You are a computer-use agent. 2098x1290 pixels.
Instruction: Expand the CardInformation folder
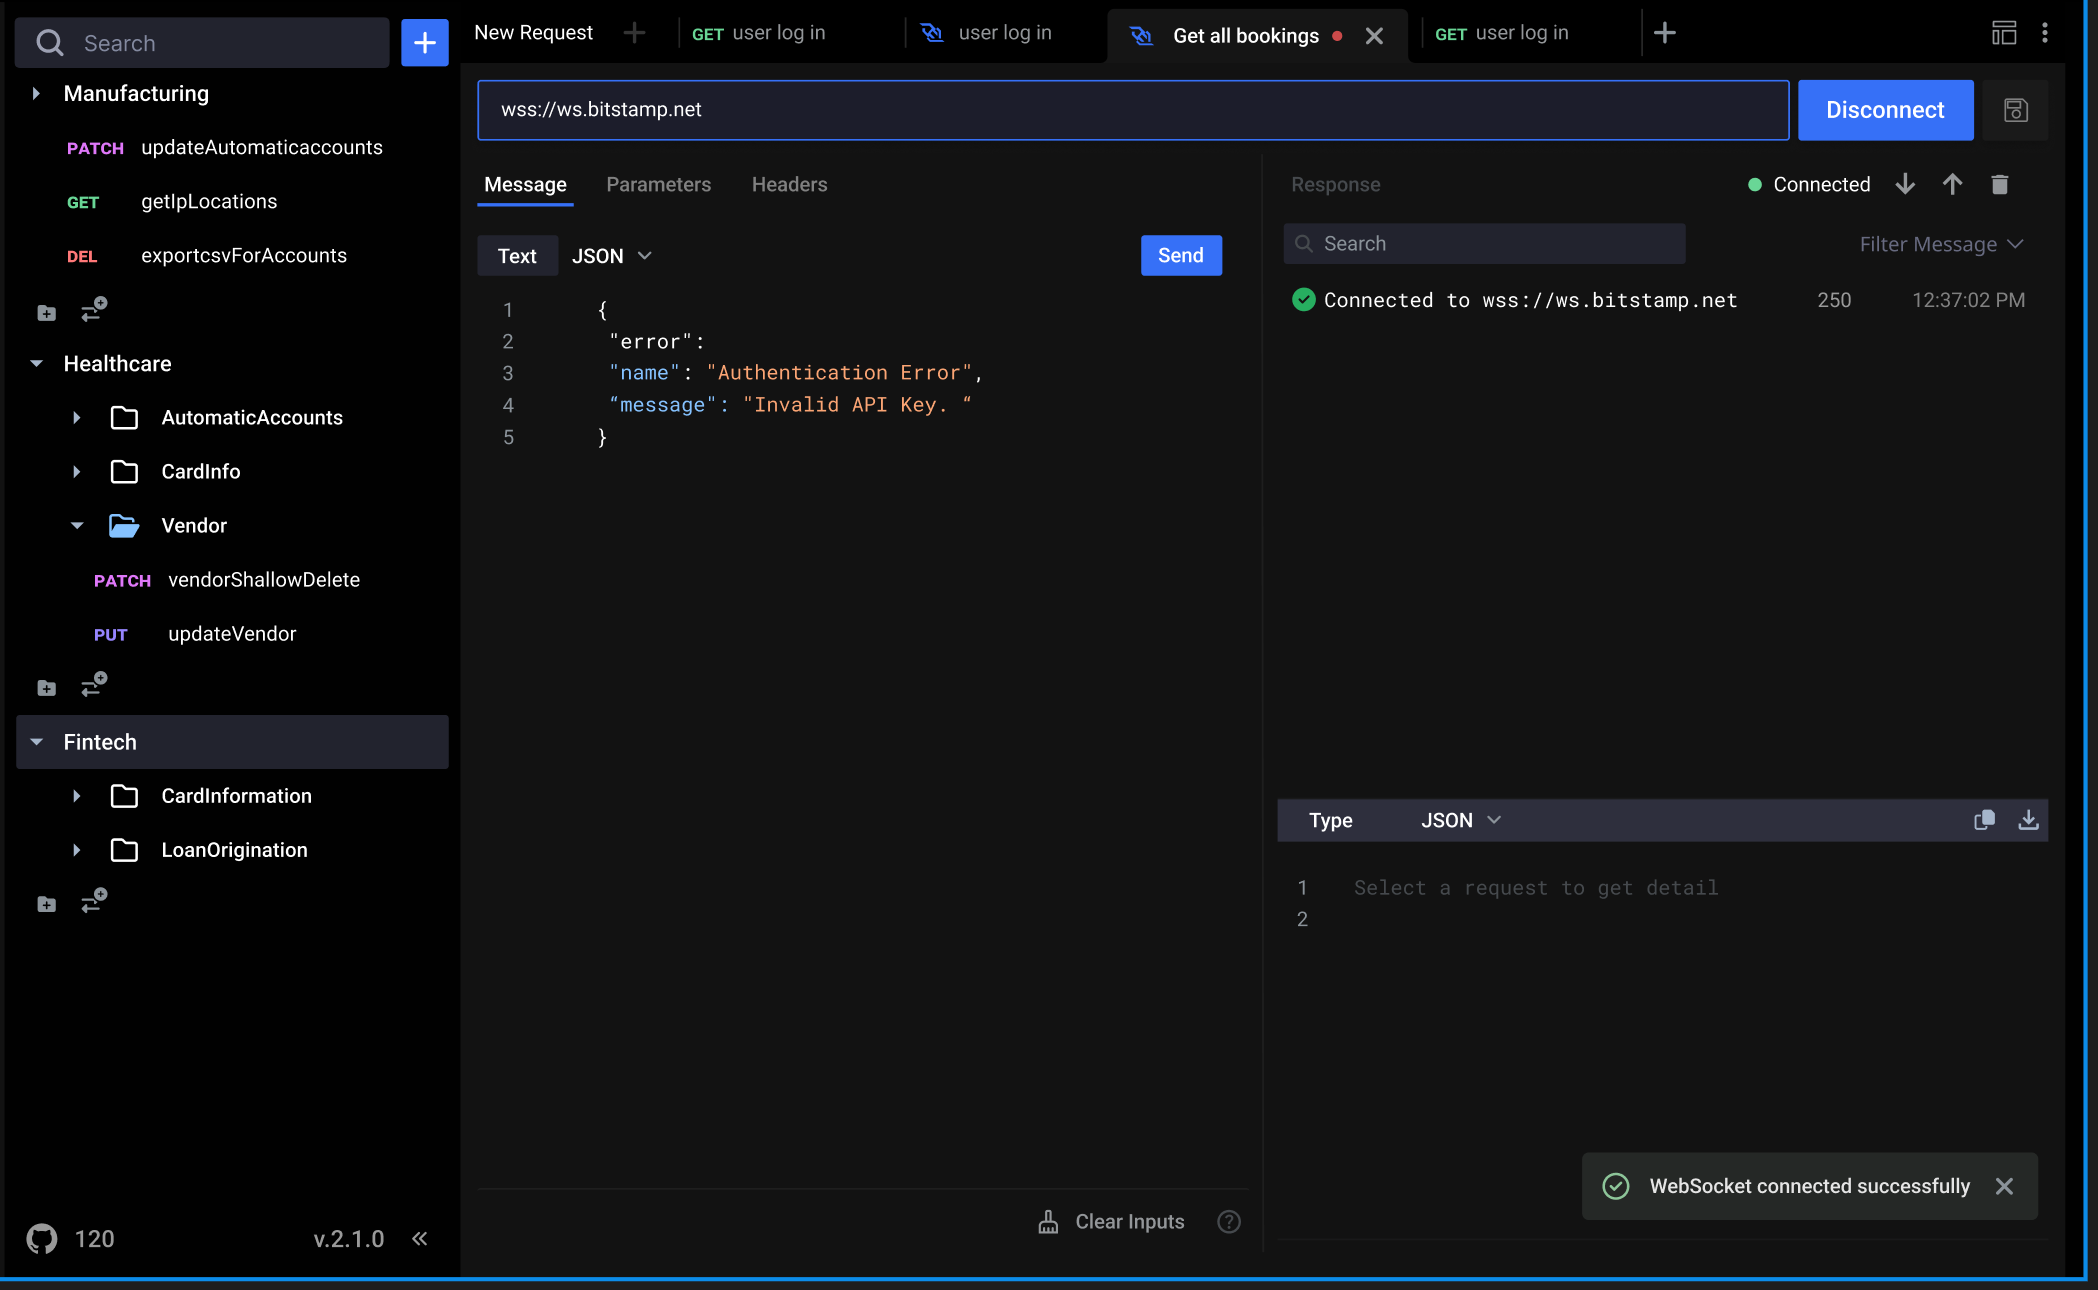(x=76, y=796)
